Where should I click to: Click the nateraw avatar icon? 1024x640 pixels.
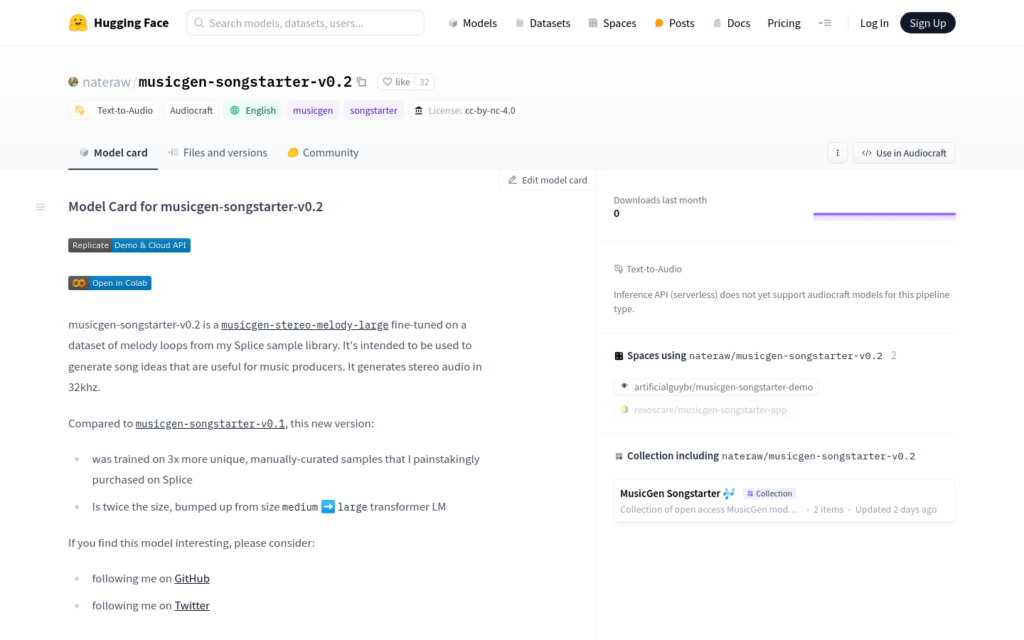click(73, 82)
